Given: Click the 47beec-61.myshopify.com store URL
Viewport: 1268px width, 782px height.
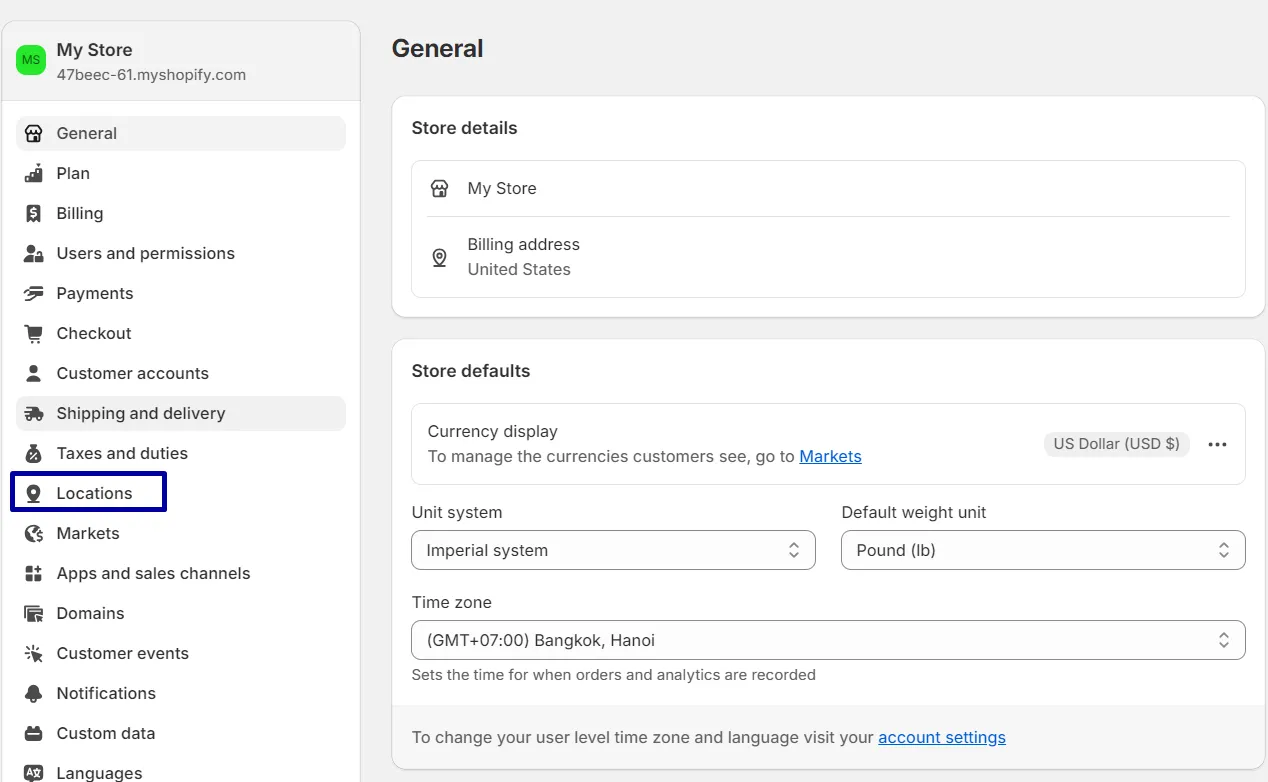Looking at the screenshot, I should pyautogui.click(x=151, y=75).
